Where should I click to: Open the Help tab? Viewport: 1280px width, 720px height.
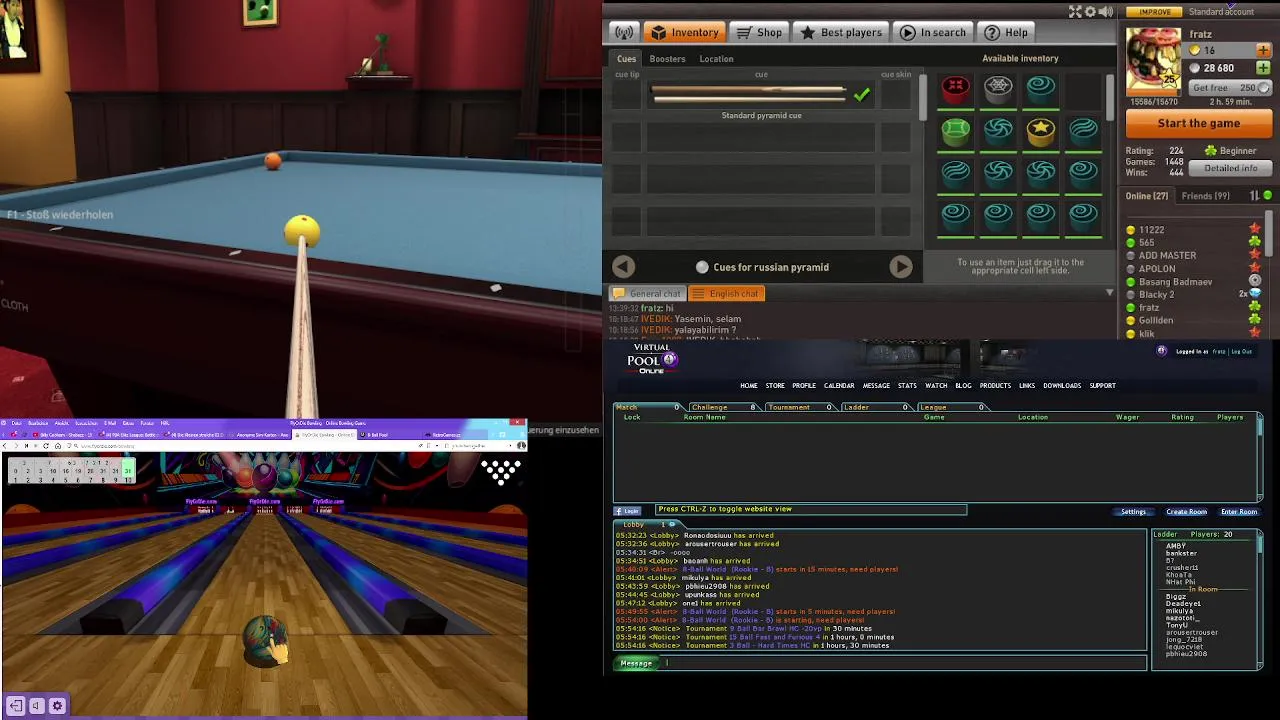pyautogui.click(x=1007, y=33)
